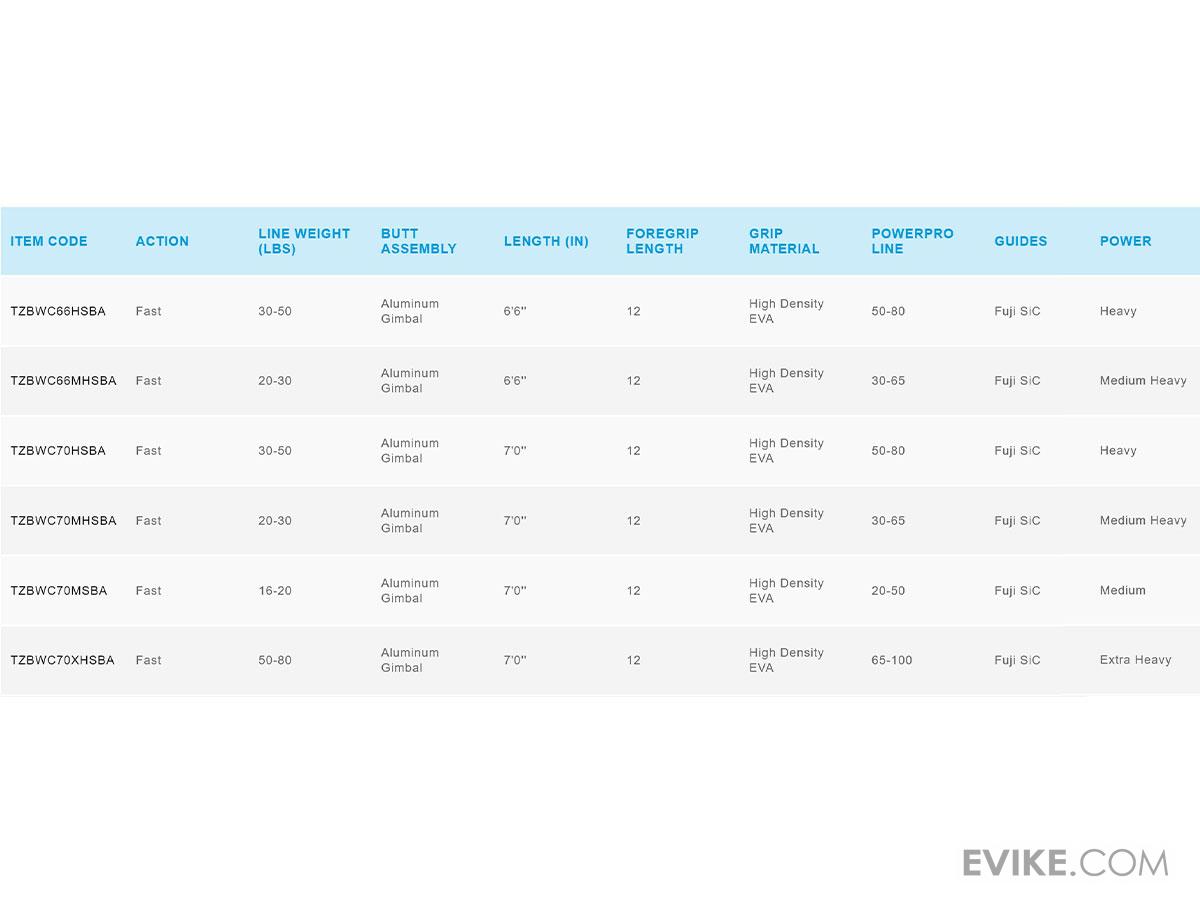Viewport: 1200px width, 900px height.
Task: Select the ACTION column header
Action: 162,241
